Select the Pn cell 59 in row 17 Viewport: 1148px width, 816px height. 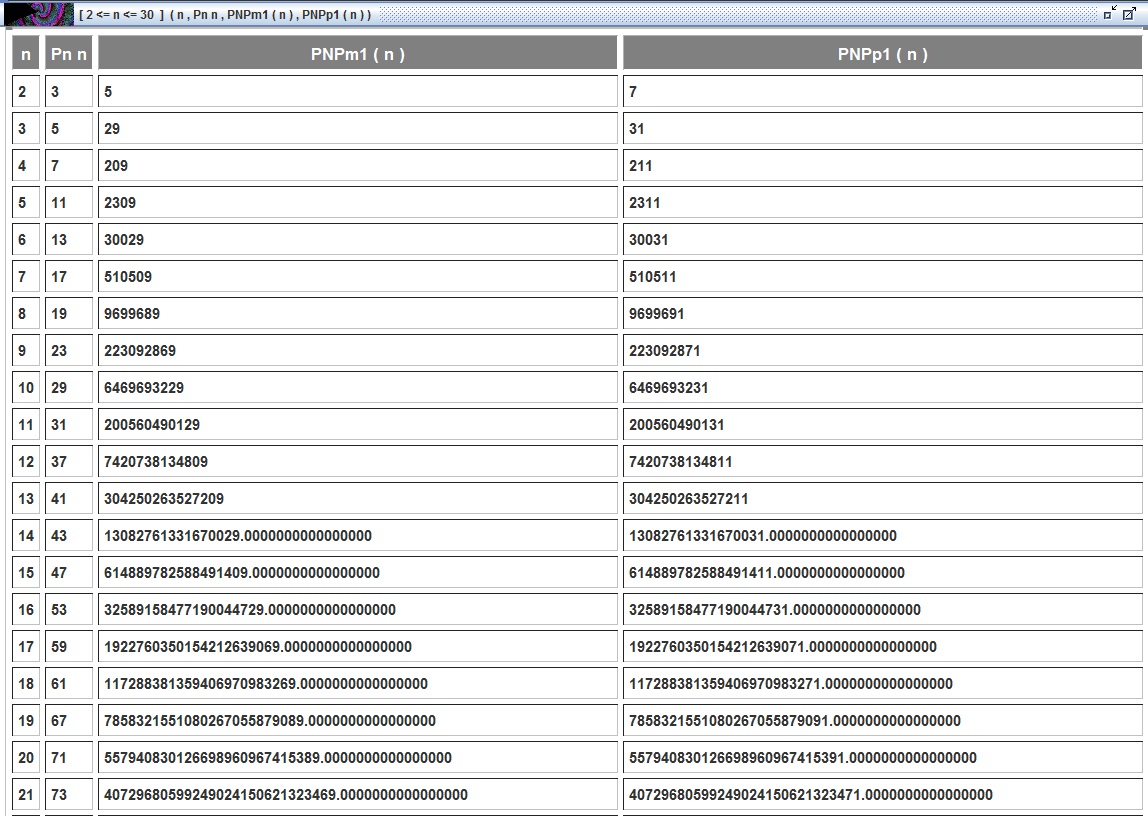[x=69, y=646]
